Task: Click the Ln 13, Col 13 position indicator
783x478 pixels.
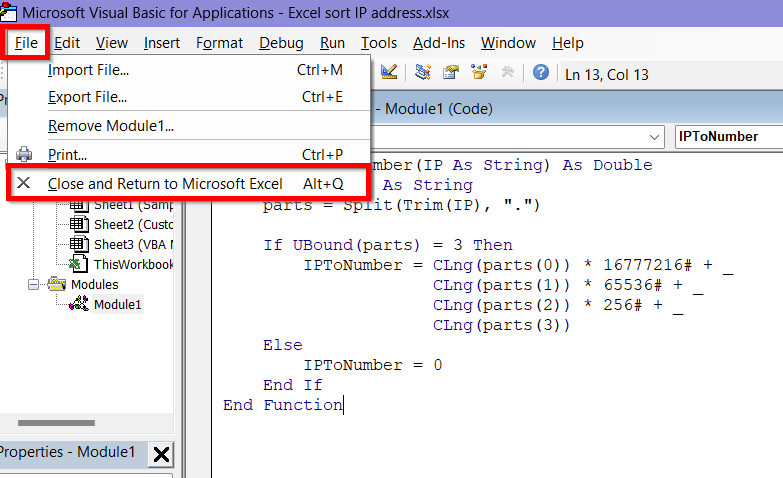Action: click(x=606, y=74)
